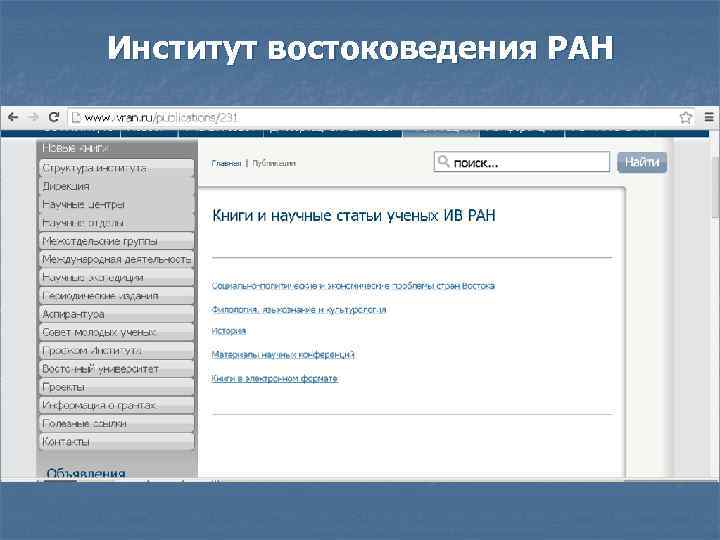Click the Найти search button
This screenshot has height=540, width=720.
(x=642, y=162)
